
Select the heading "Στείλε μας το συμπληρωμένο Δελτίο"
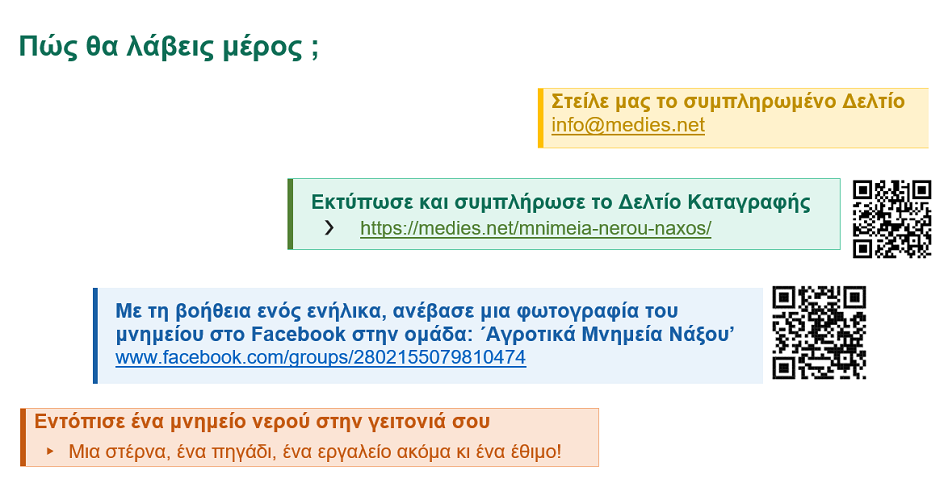(727, 101)
